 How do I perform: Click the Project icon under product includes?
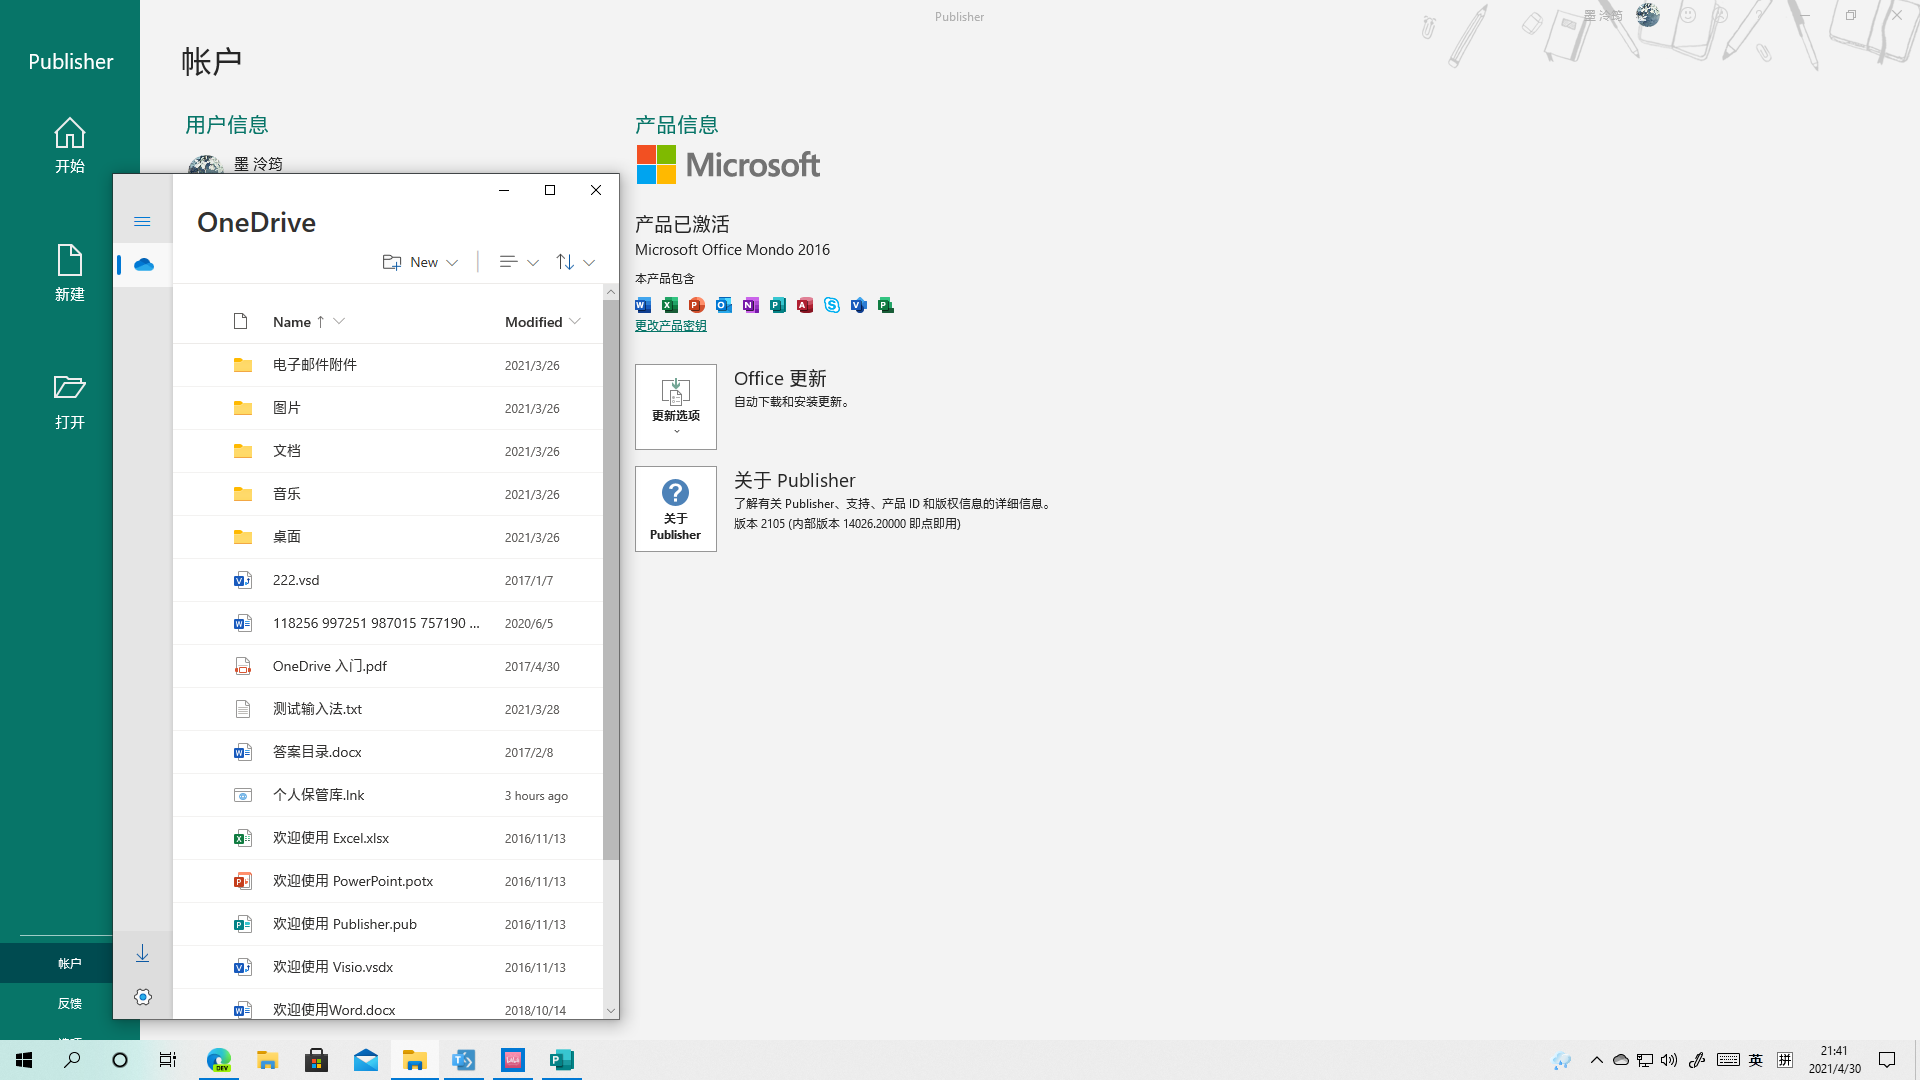[x=886, y=305]
